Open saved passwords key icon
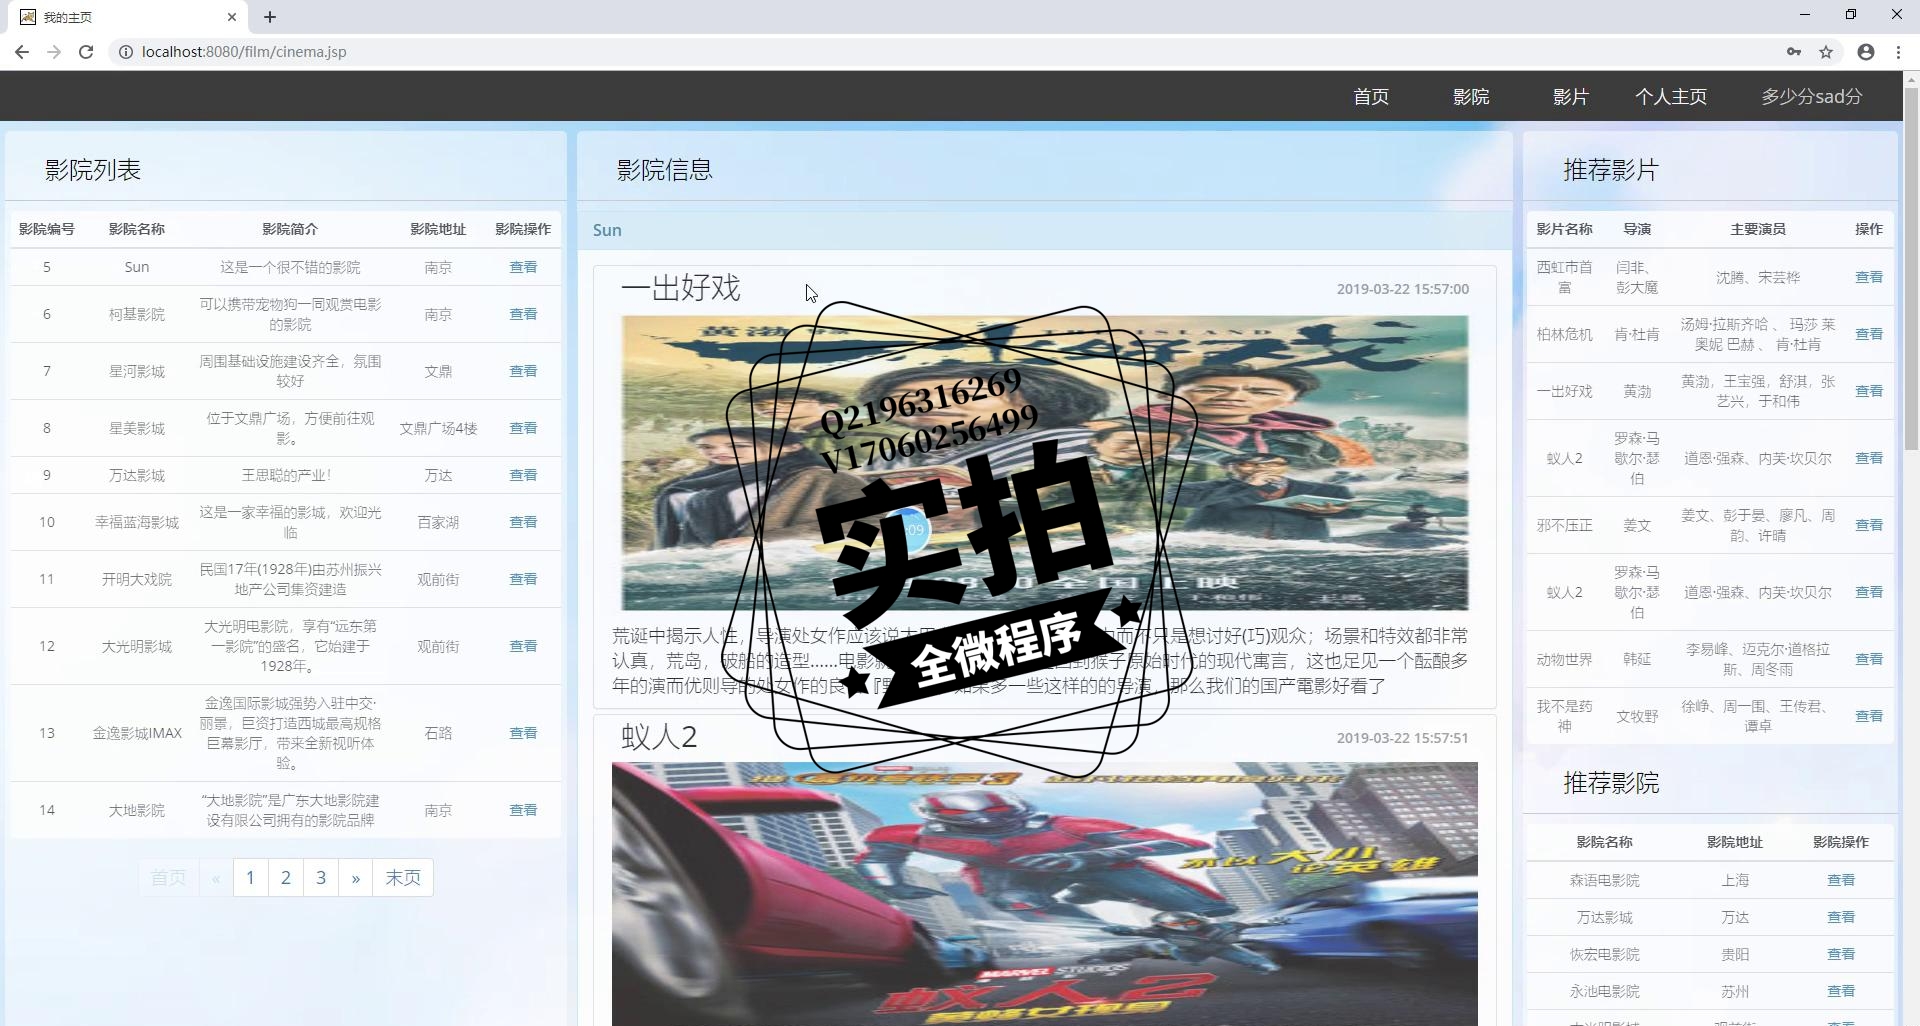The width and height of the screenshot is (1920, 1026). pyautogui.click(x=1794, y=52)
